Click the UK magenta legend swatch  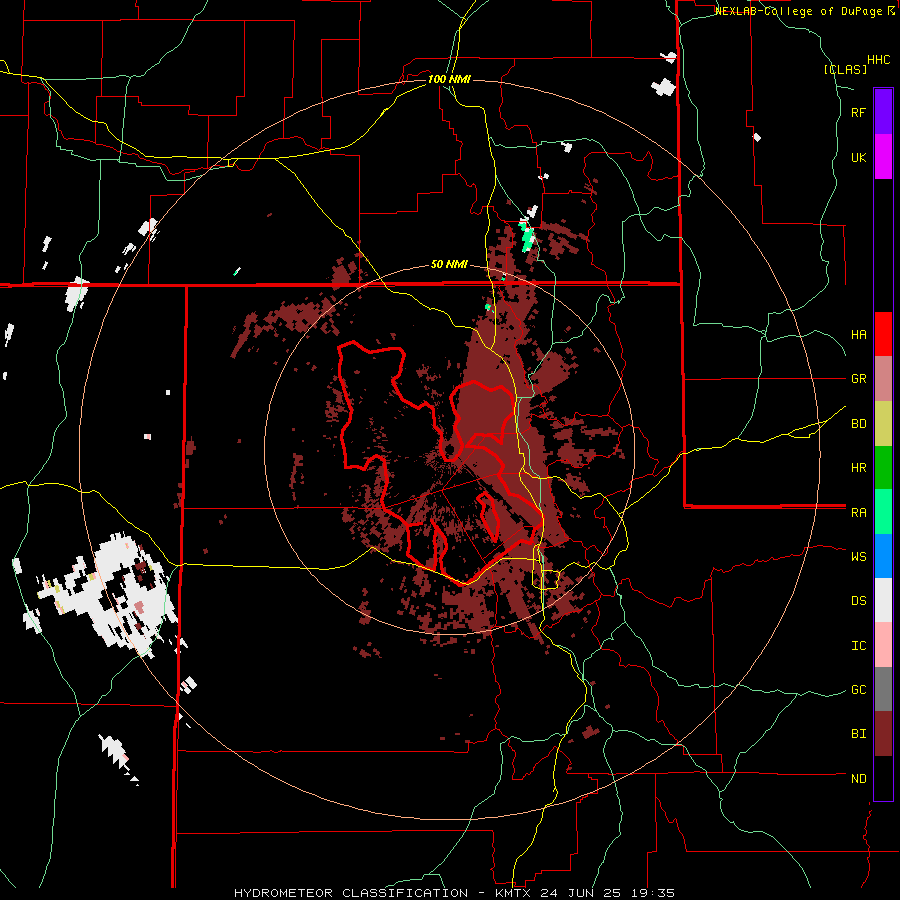click(883, 157)
